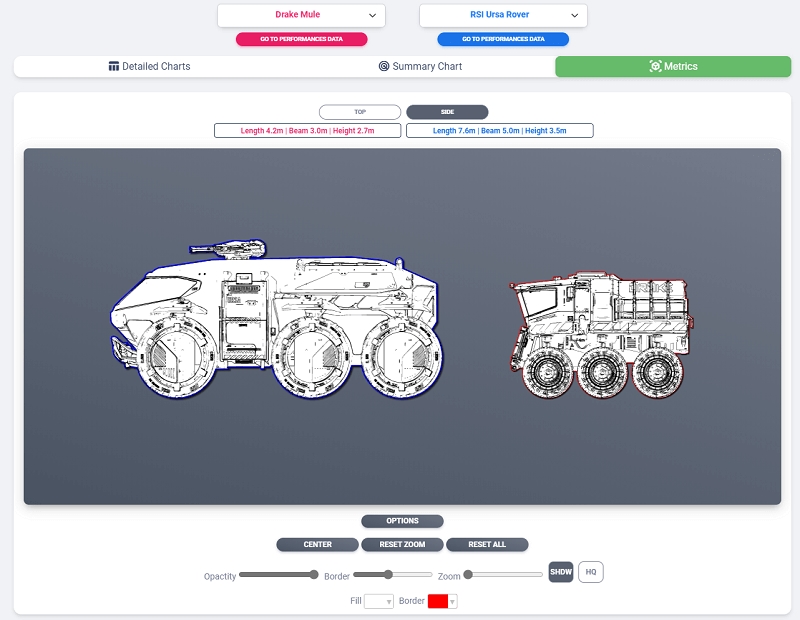This screenshot has width=800, height=620.
Task: Select the SIDE view option
Action: pos(447,112)
